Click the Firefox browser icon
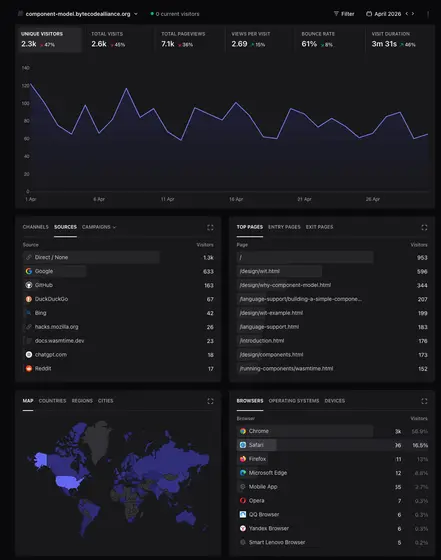Viewport: 441px width, 560px height. point(243,459)
